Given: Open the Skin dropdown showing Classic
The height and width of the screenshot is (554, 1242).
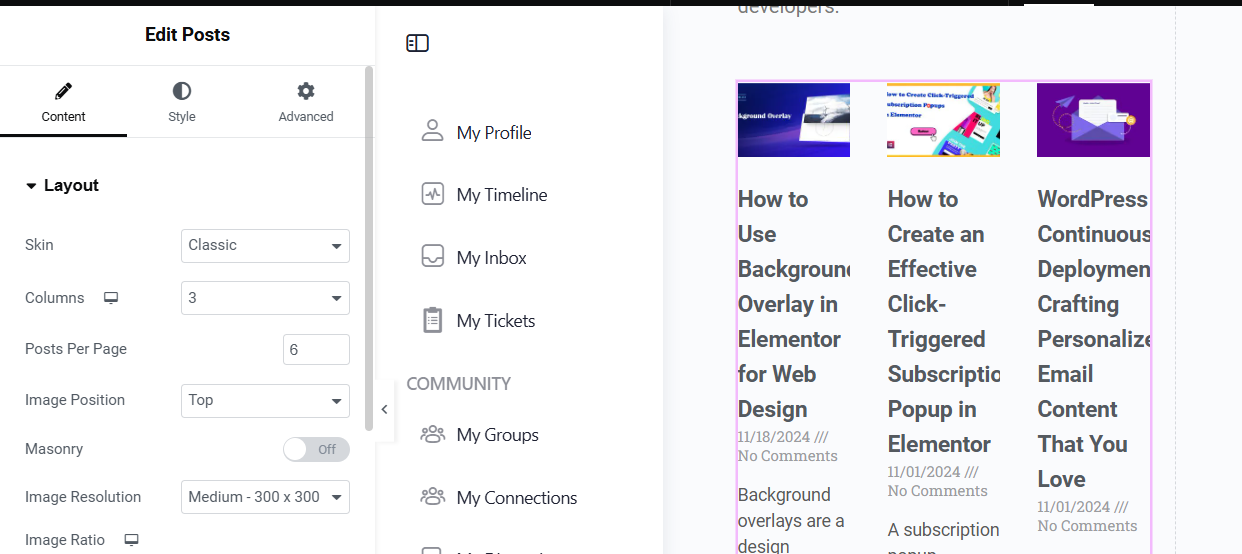Looking at the screenshot, I should pyautogui.click(x=265, y=245).
